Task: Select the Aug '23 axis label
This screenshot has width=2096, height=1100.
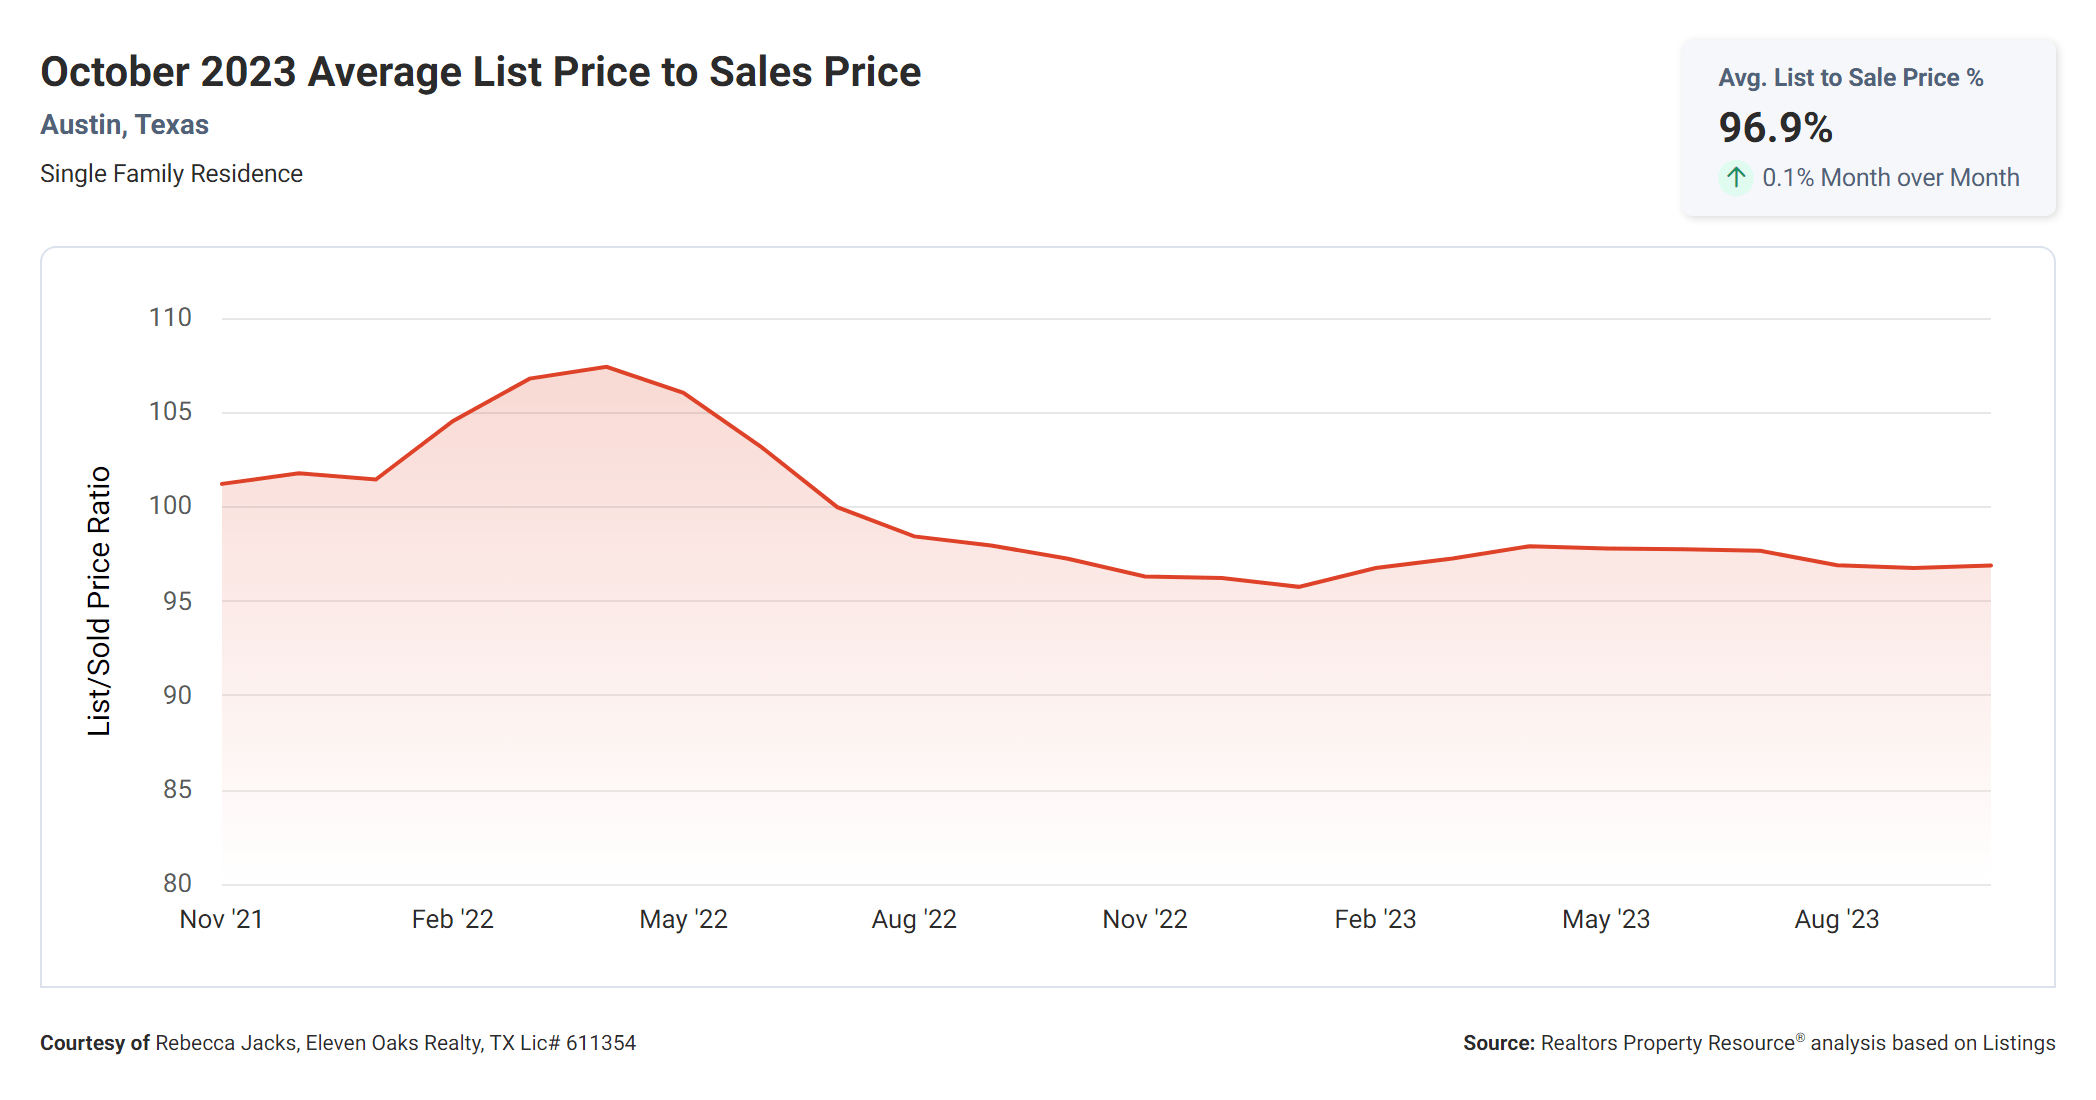Action: (1837, 919)
